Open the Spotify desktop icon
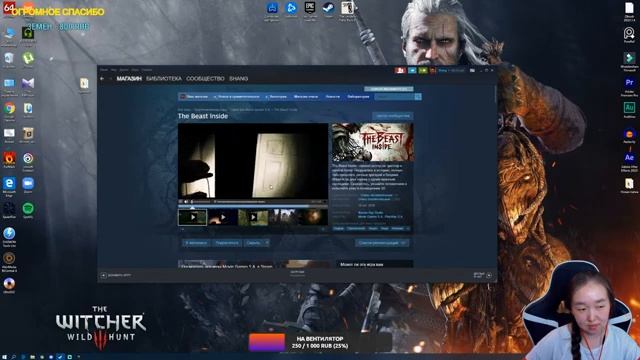Image resolution: width=640 pixels, height=360 pixels. (x=28, y=211)
